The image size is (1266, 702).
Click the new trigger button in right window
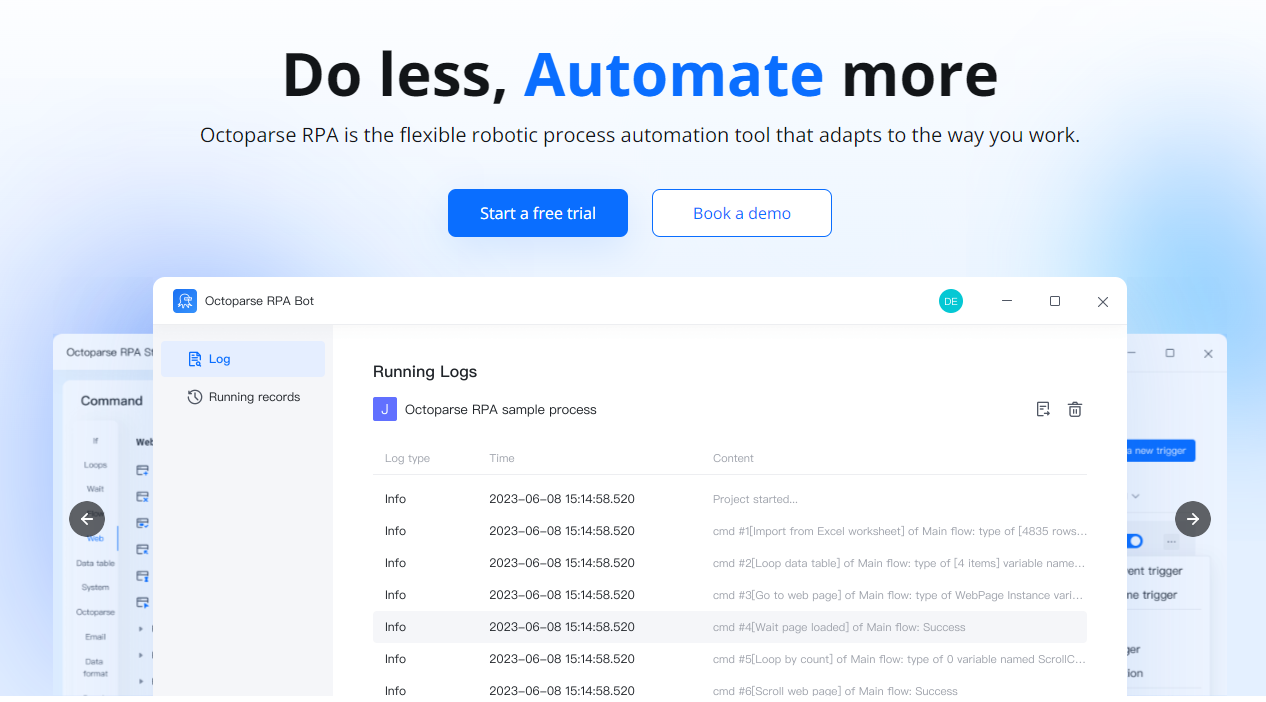point(1160,451)
